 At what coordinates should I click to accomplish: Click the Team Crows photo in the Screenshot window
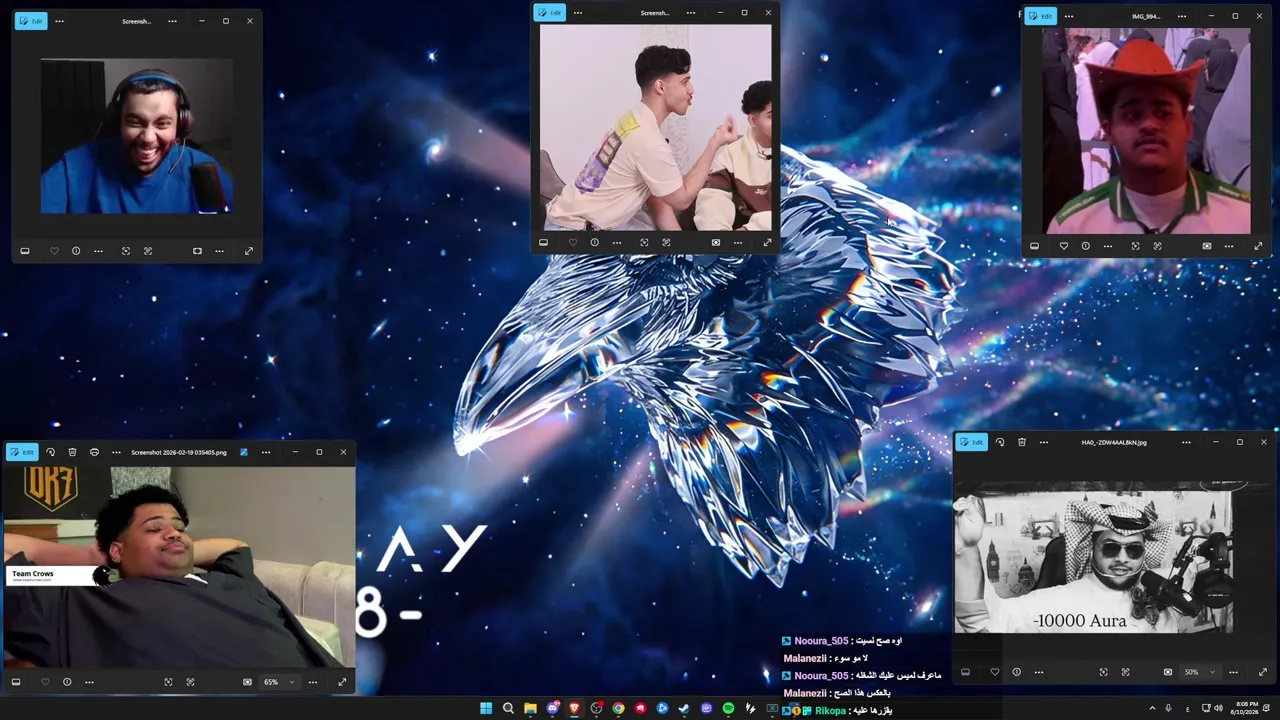179,567
